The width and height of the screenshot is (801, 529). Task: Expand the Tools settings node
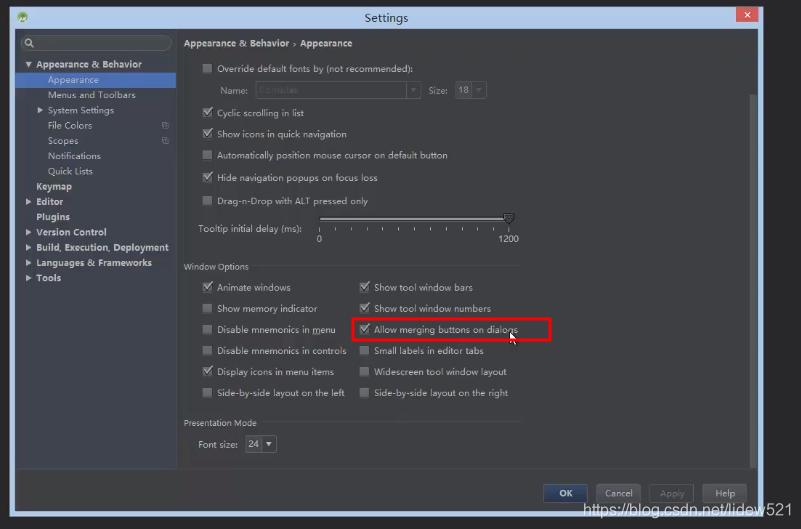pos(29,278)
